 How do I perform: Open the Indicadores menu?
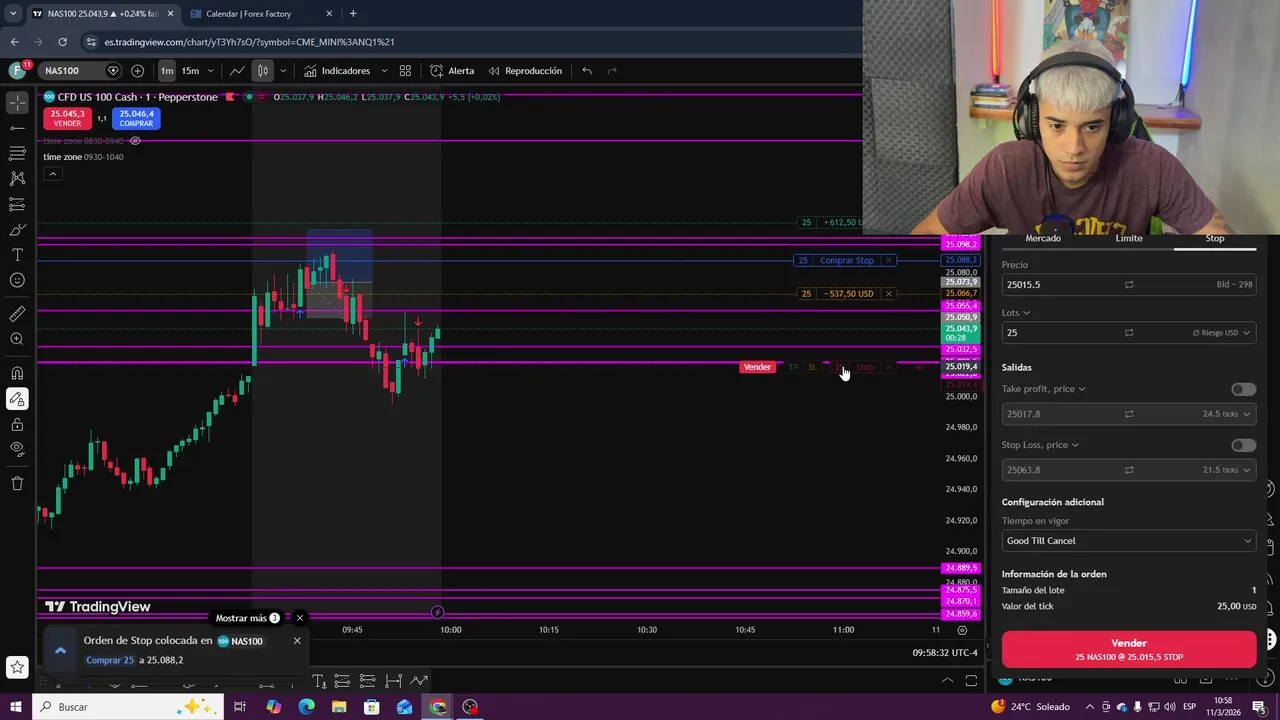coord(337,71)
